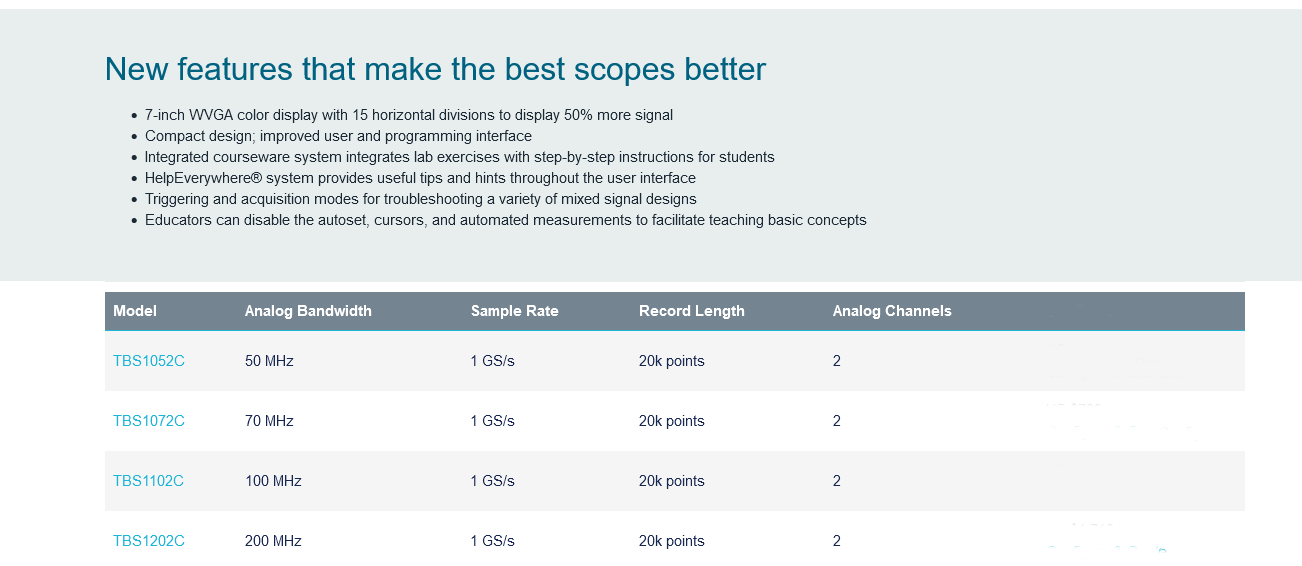Click the Analog Bandwidth column header
1302x566 pixels.
pos(308,311)
